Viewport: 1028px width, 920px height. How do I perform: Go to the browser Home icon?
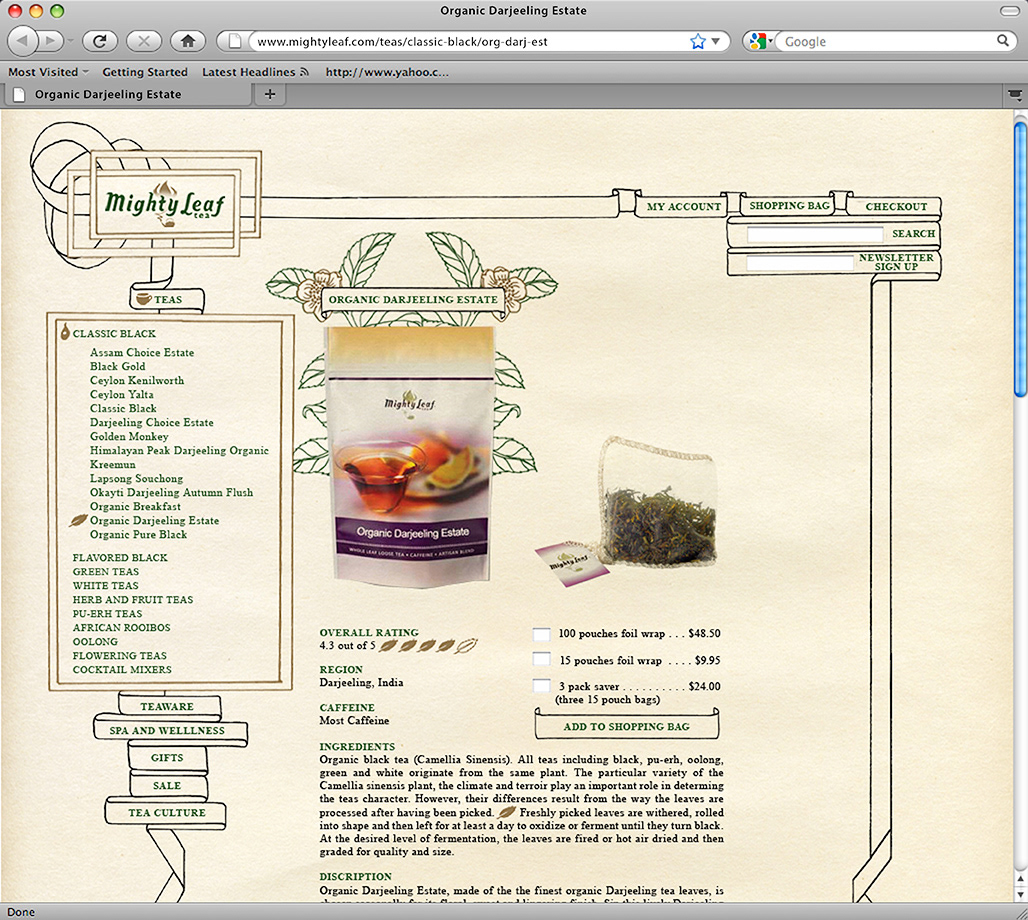188,41
